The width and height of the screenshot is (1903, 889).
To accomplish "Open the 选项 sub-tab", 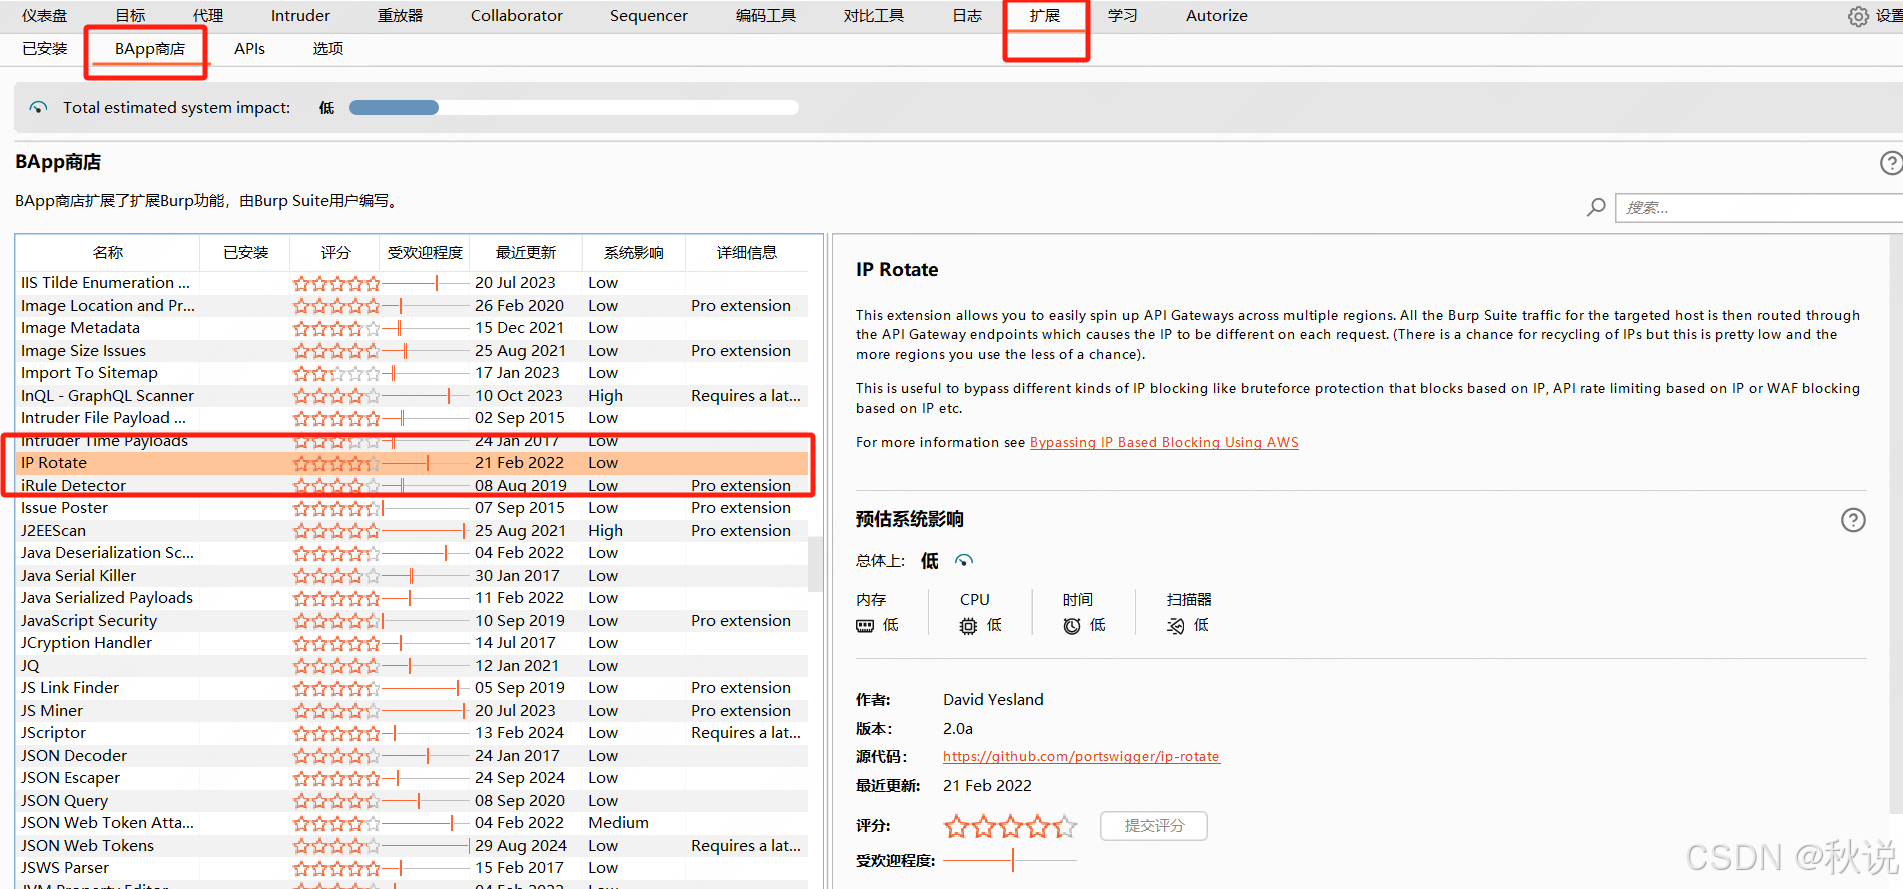I will pos(327,49).
